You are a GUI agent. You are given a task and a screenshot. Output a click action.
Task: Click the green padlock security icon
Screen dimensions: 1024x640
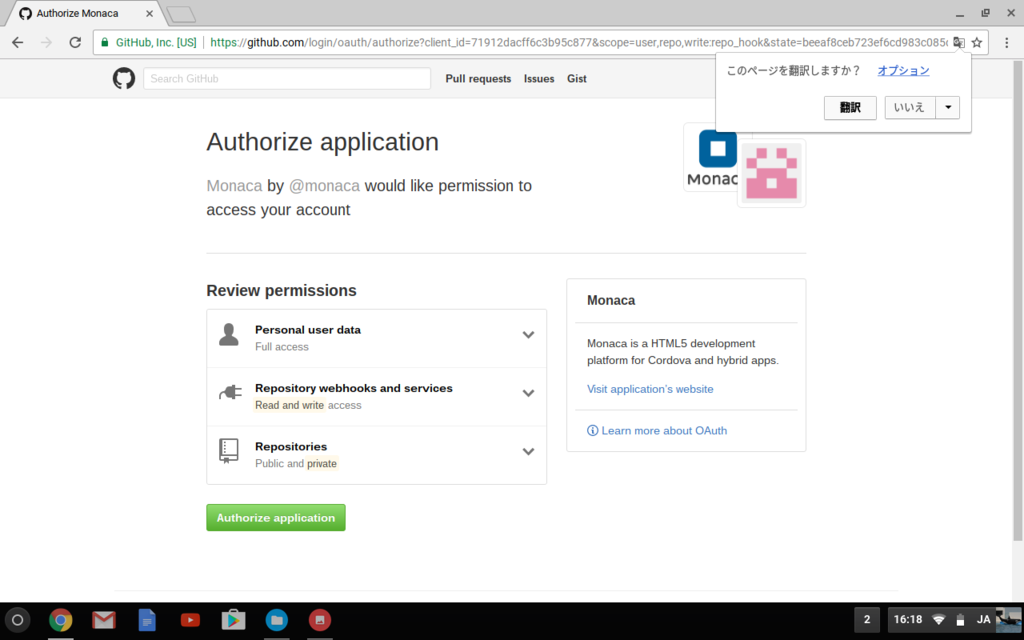pyautogui.click(x=104, y=42)
